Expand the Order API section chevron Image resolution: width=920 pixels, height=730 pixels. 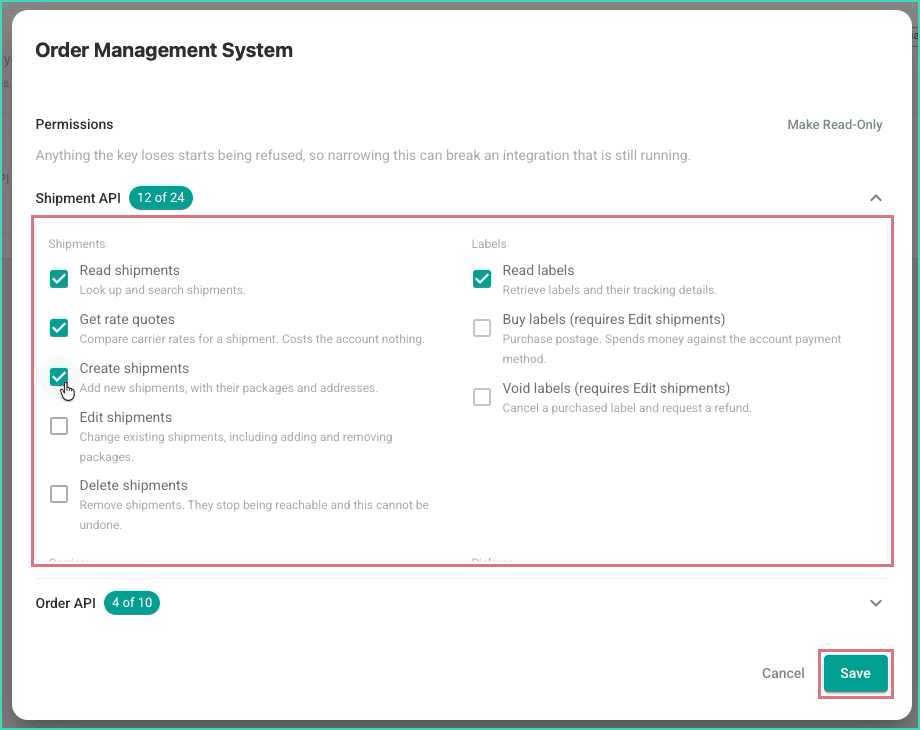(x=875, y=603)
